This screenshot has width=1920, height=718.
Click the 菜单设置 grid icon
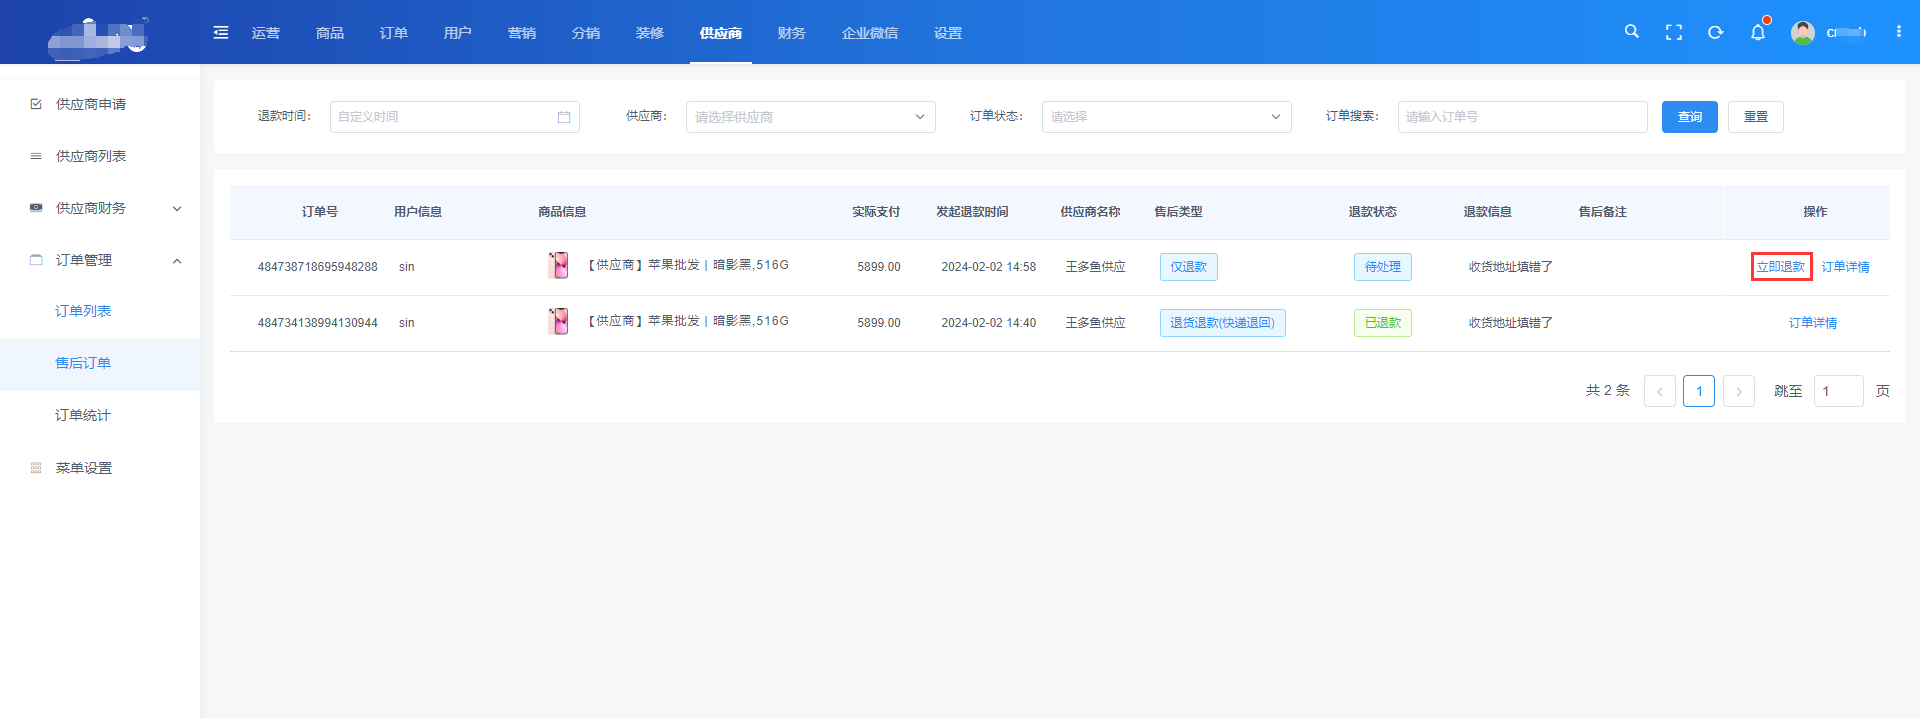coord(36,468)
